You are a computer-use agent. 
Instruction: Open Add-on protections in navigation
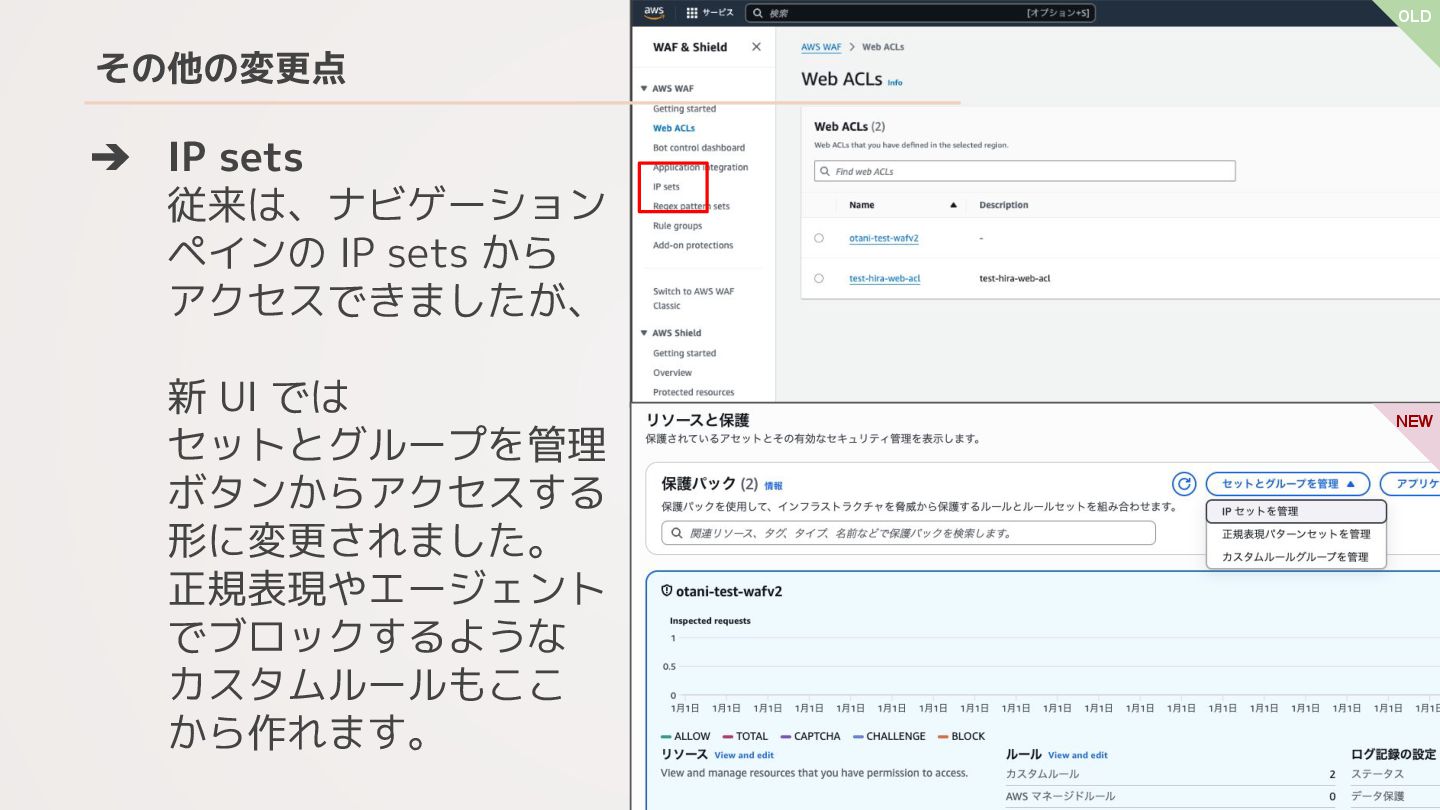click(692, 245)
